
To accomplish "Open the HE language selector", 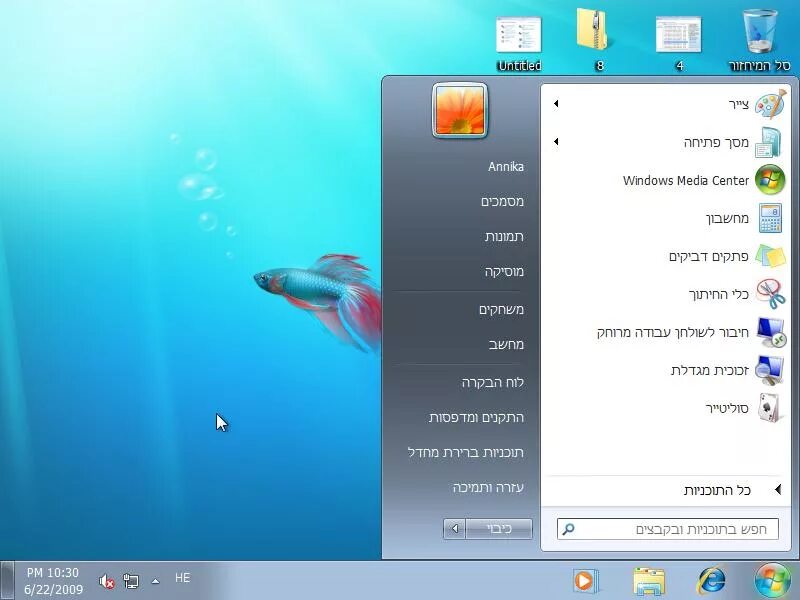I will (183, 578).
